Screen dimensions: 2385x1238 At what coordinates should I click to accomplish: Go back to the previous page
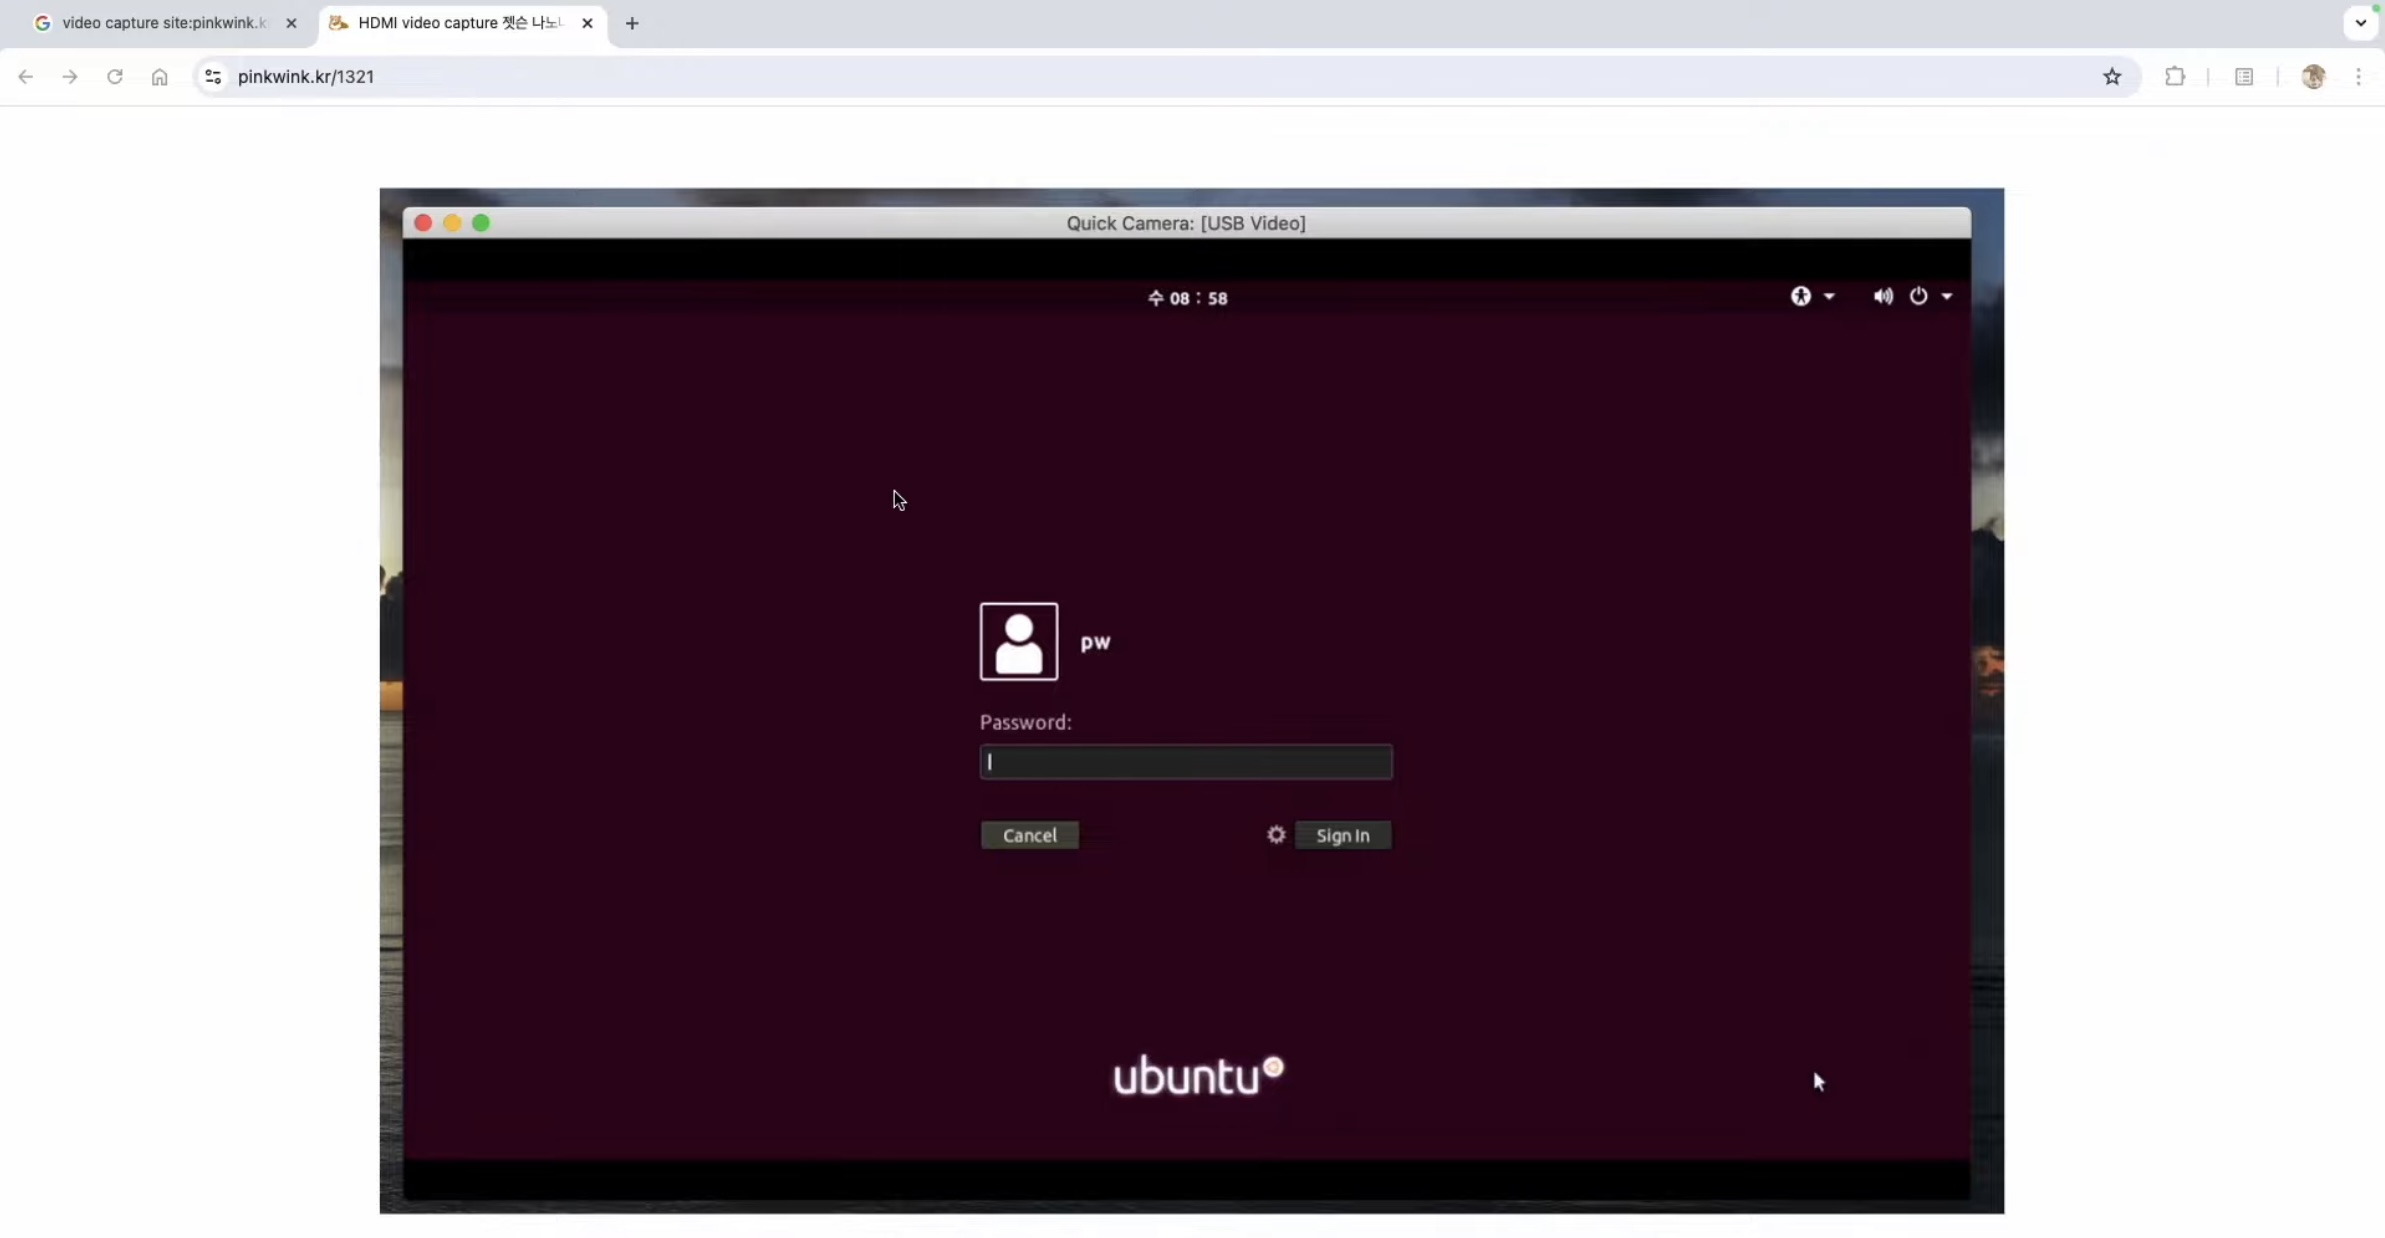[25, 77]
